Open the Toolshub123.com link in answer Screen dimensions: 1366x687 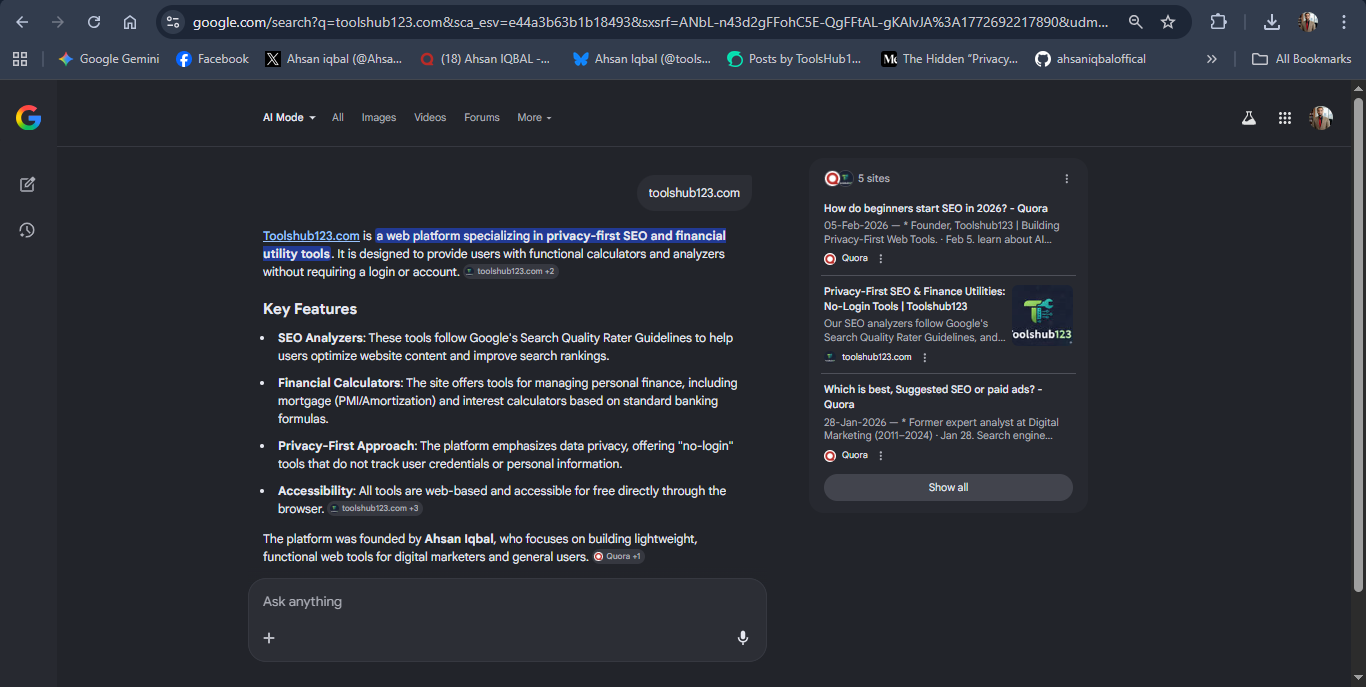point(311,236)
